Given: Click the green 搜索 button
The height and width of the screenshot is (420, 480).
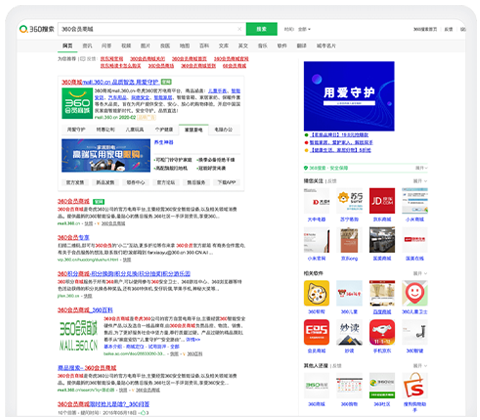Looking at the screenshot, I should (x=261, y=29).
